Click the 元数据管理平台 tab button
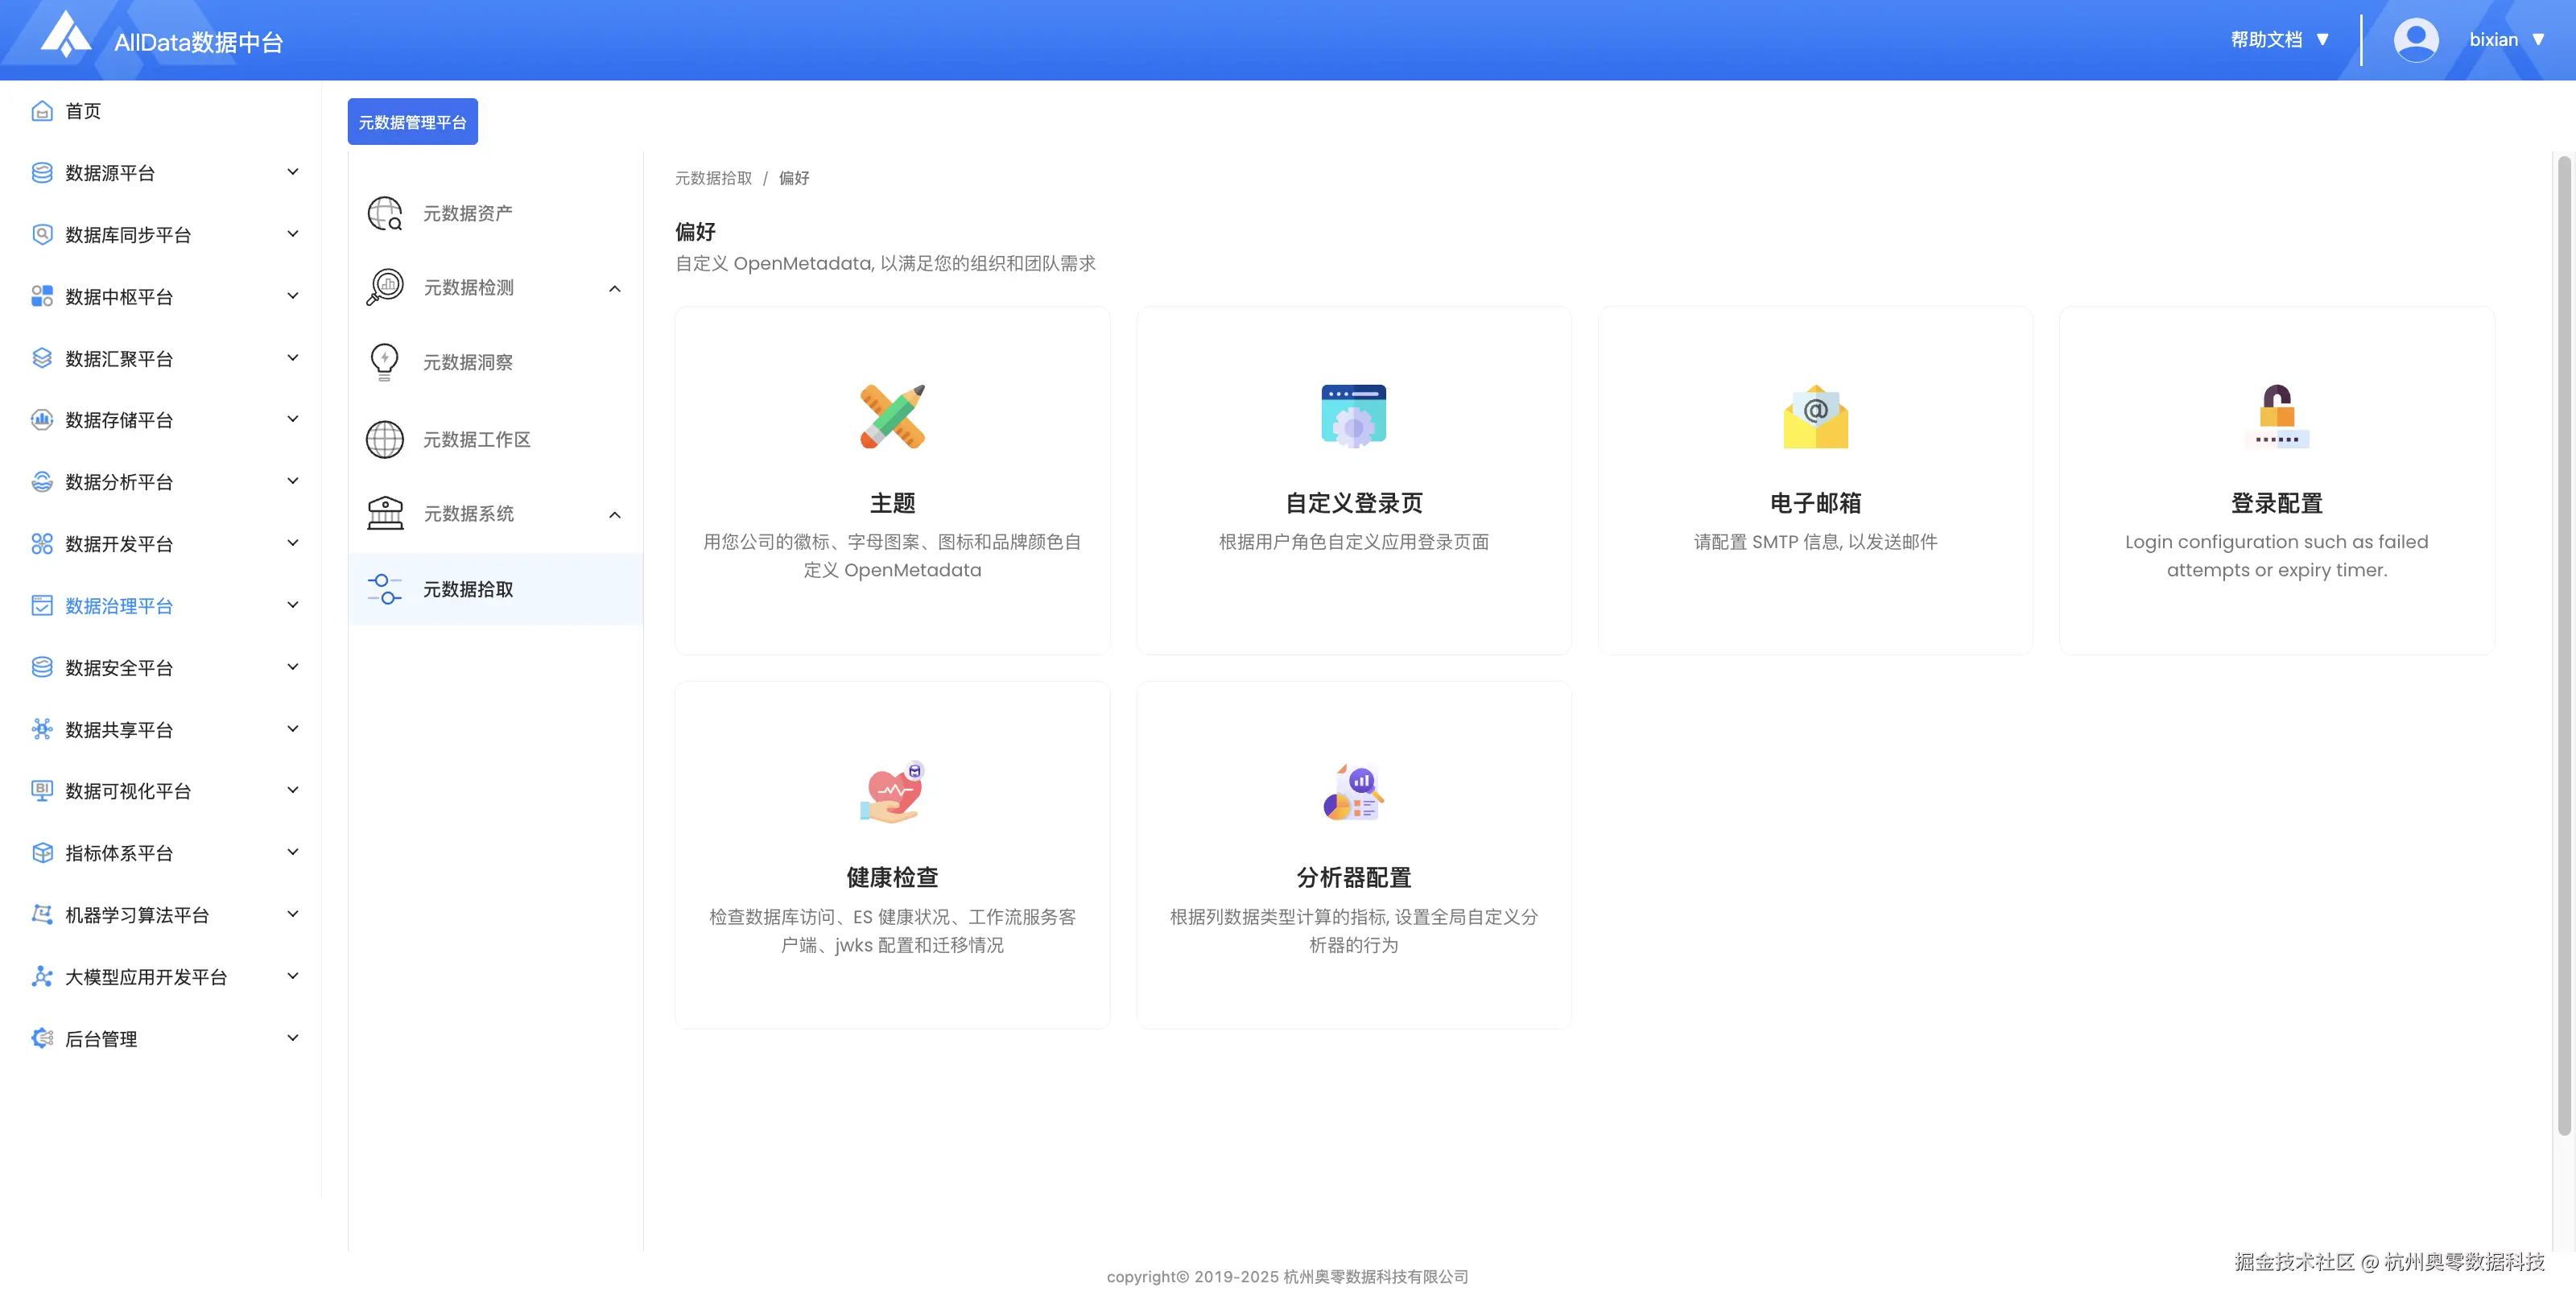Screen dimensions: 2576x1304 [x=412, y=122]
